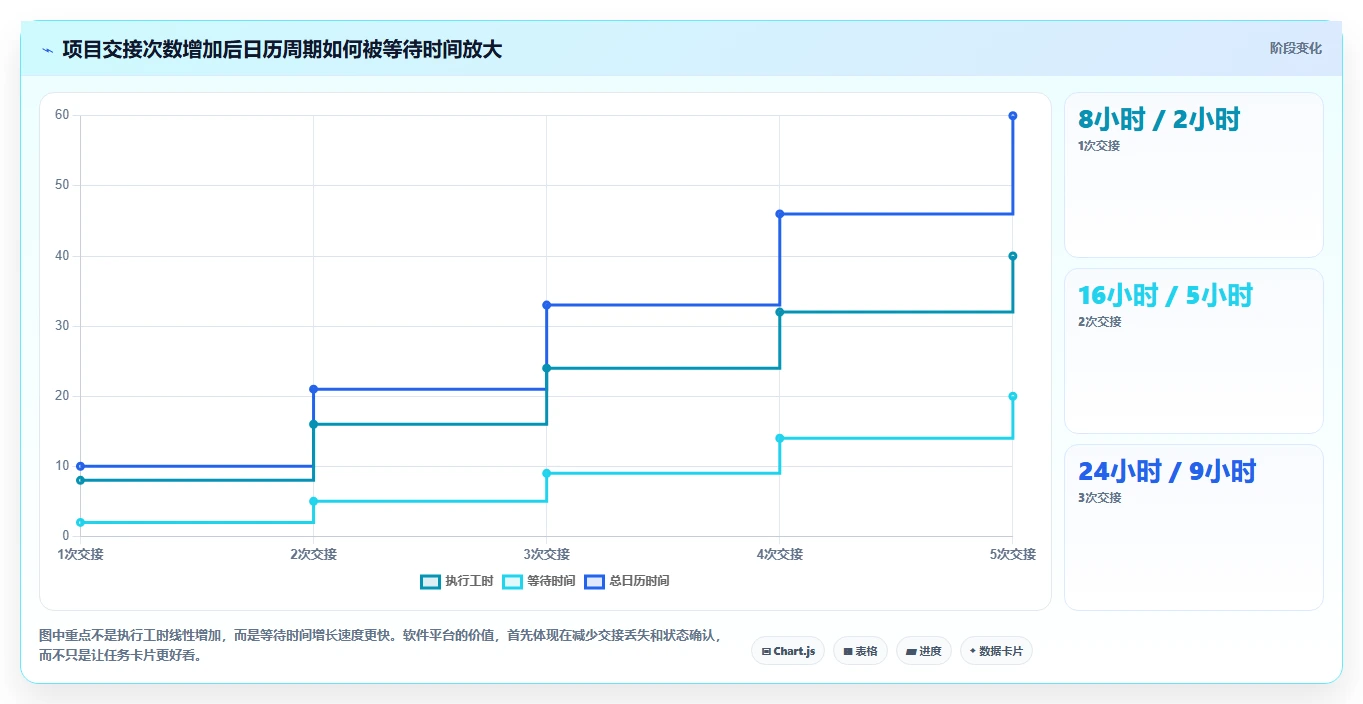Click the 总日历时间 point at 4次交接
The height and width of the screenshot is (704, 1363).
click(780, 214)
